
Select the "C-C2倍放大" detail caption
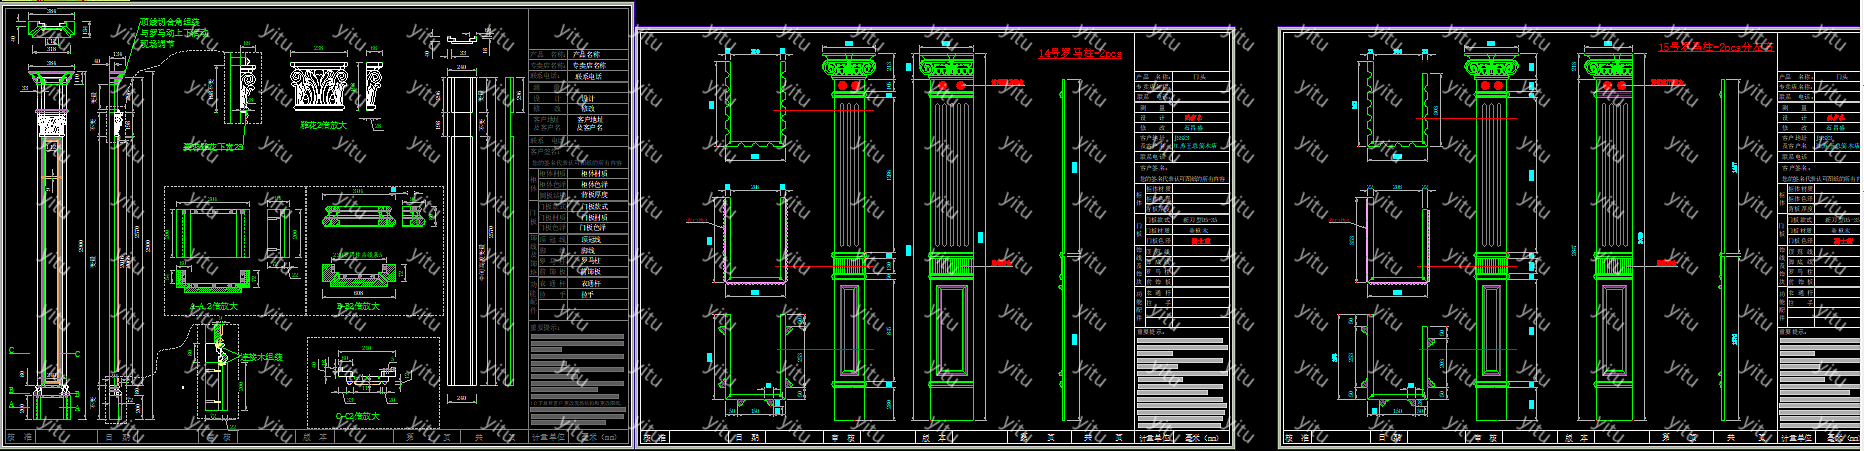pyautogui.click(x=357, y=416)
